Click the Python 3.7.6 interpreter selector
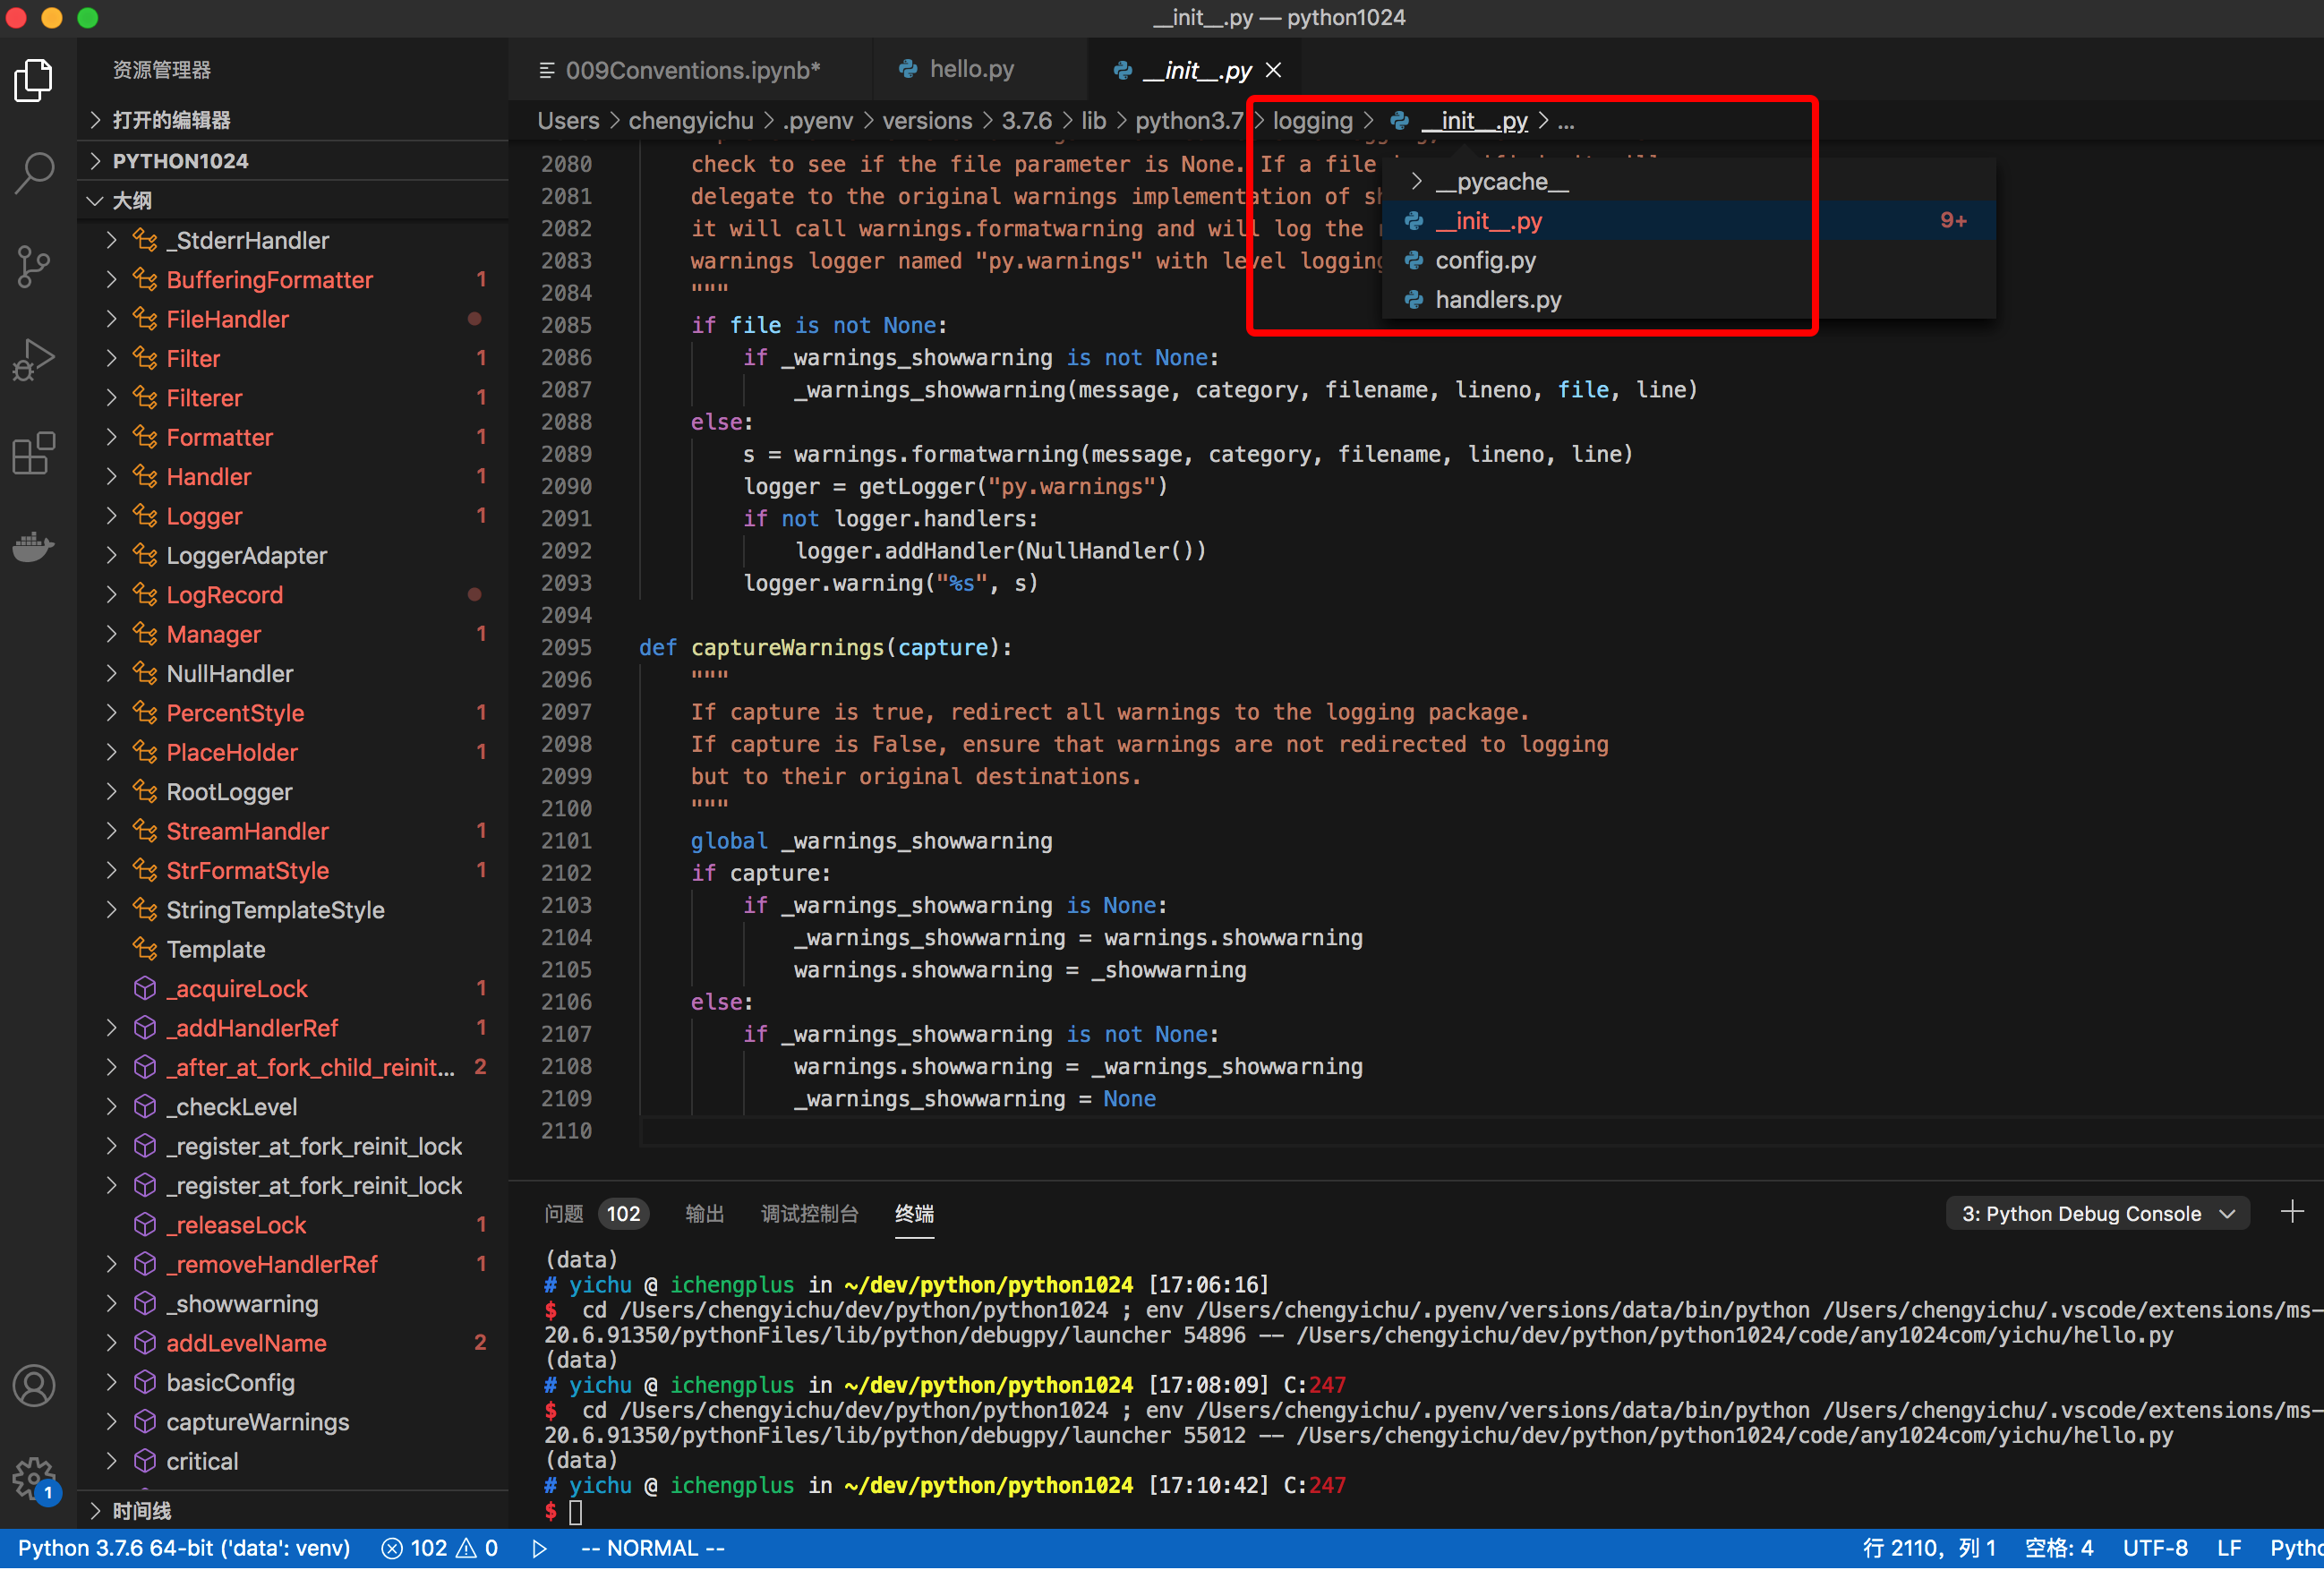Viewport: 2324px width, 1570px height. pyautogui.click(x=184, y=1549)
